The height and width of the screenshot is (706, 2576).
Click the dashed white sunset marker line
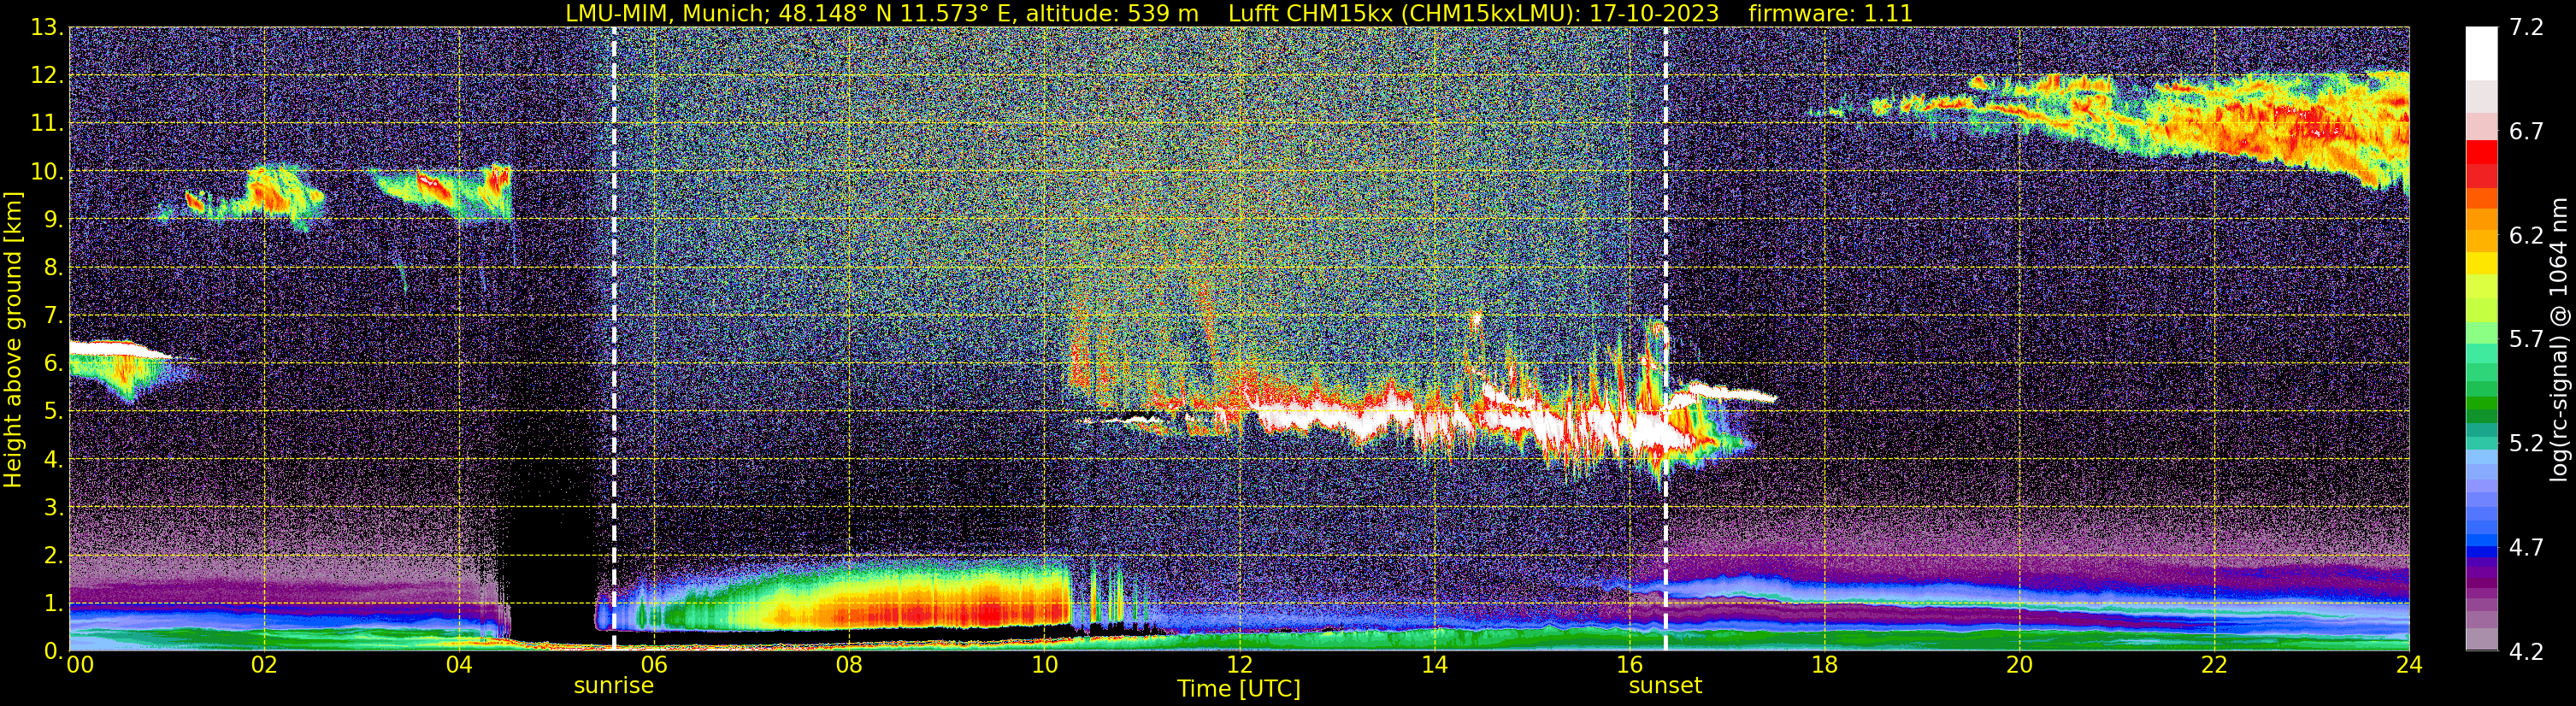1666,340
